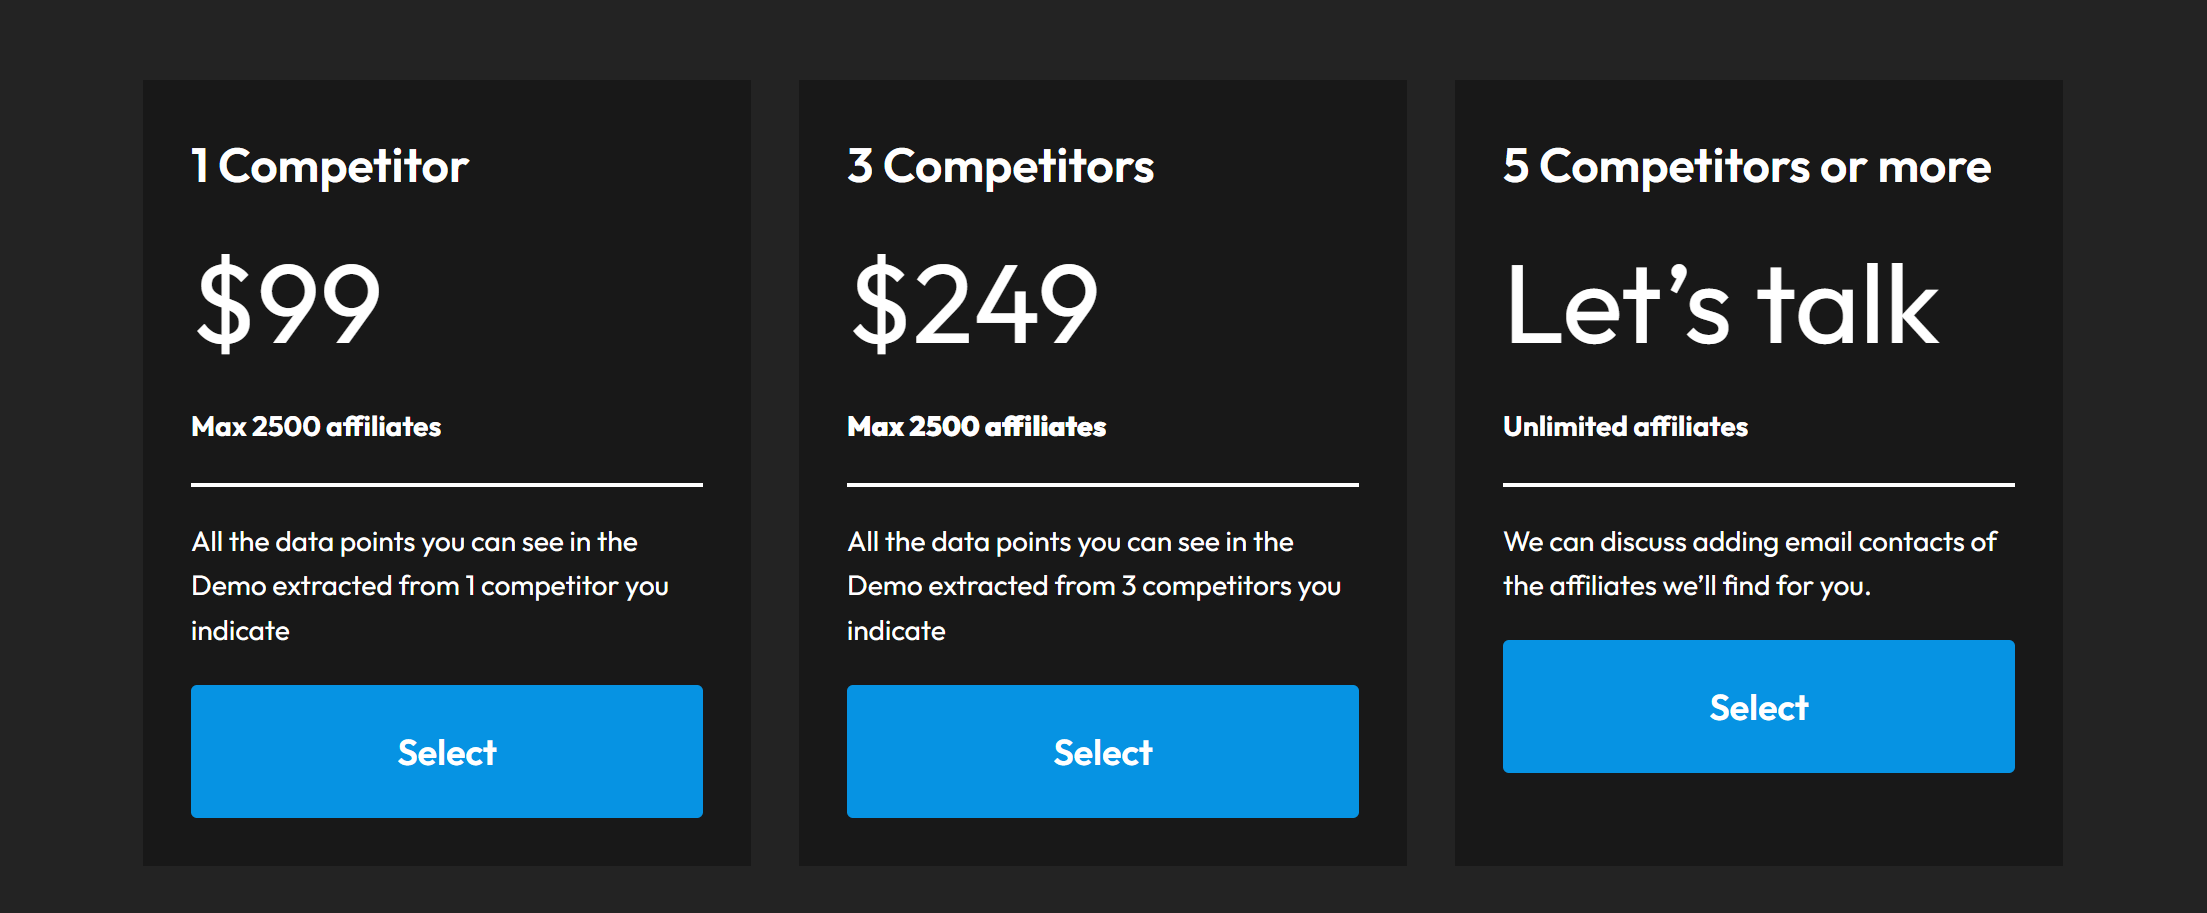Click the 5 Competitors or more heading
The width and height of the screenshot is (2207, 913).
[x=1747, y=166]
